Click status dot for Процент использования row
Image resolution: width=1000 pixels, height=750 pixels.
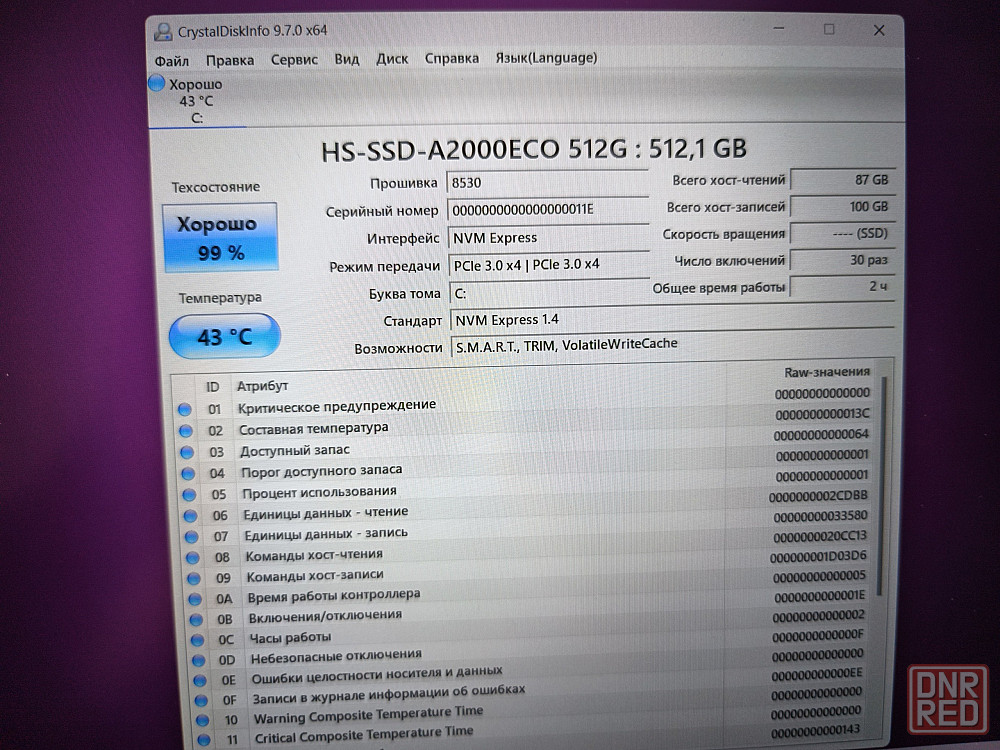tap(189, 494)
